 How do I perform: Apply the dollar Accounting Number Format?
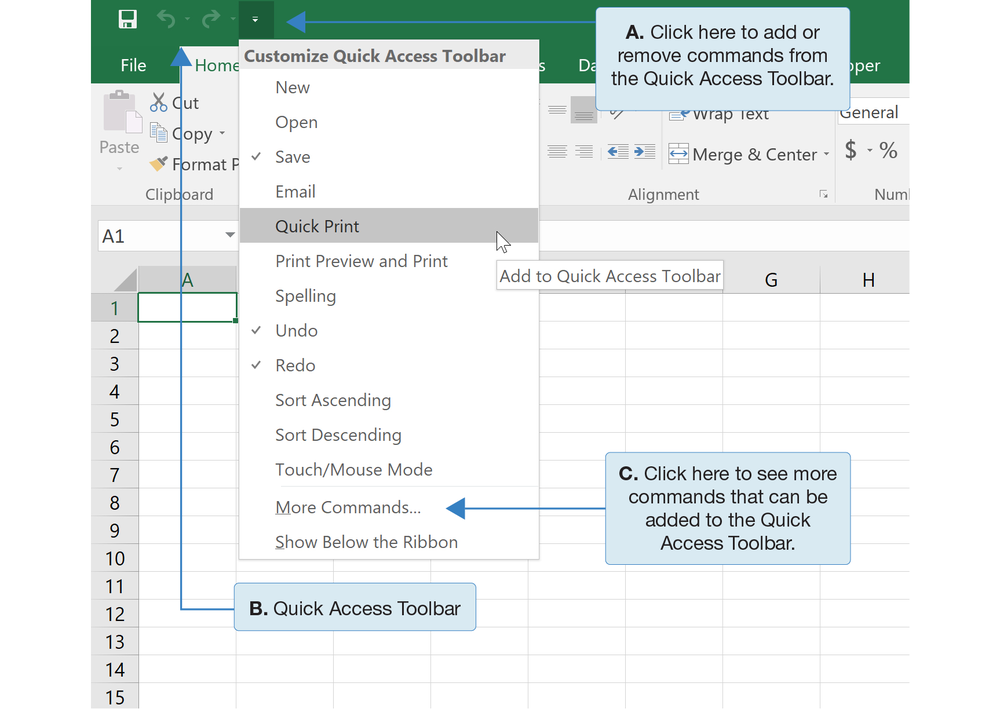[851, 151]
